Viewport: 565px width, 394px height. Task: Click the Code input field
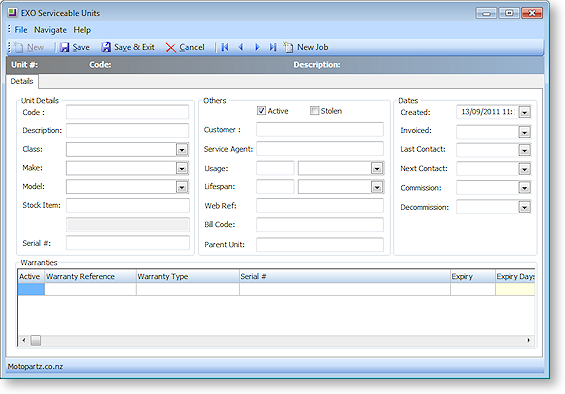pyautogui.click(x=128, y=112)
